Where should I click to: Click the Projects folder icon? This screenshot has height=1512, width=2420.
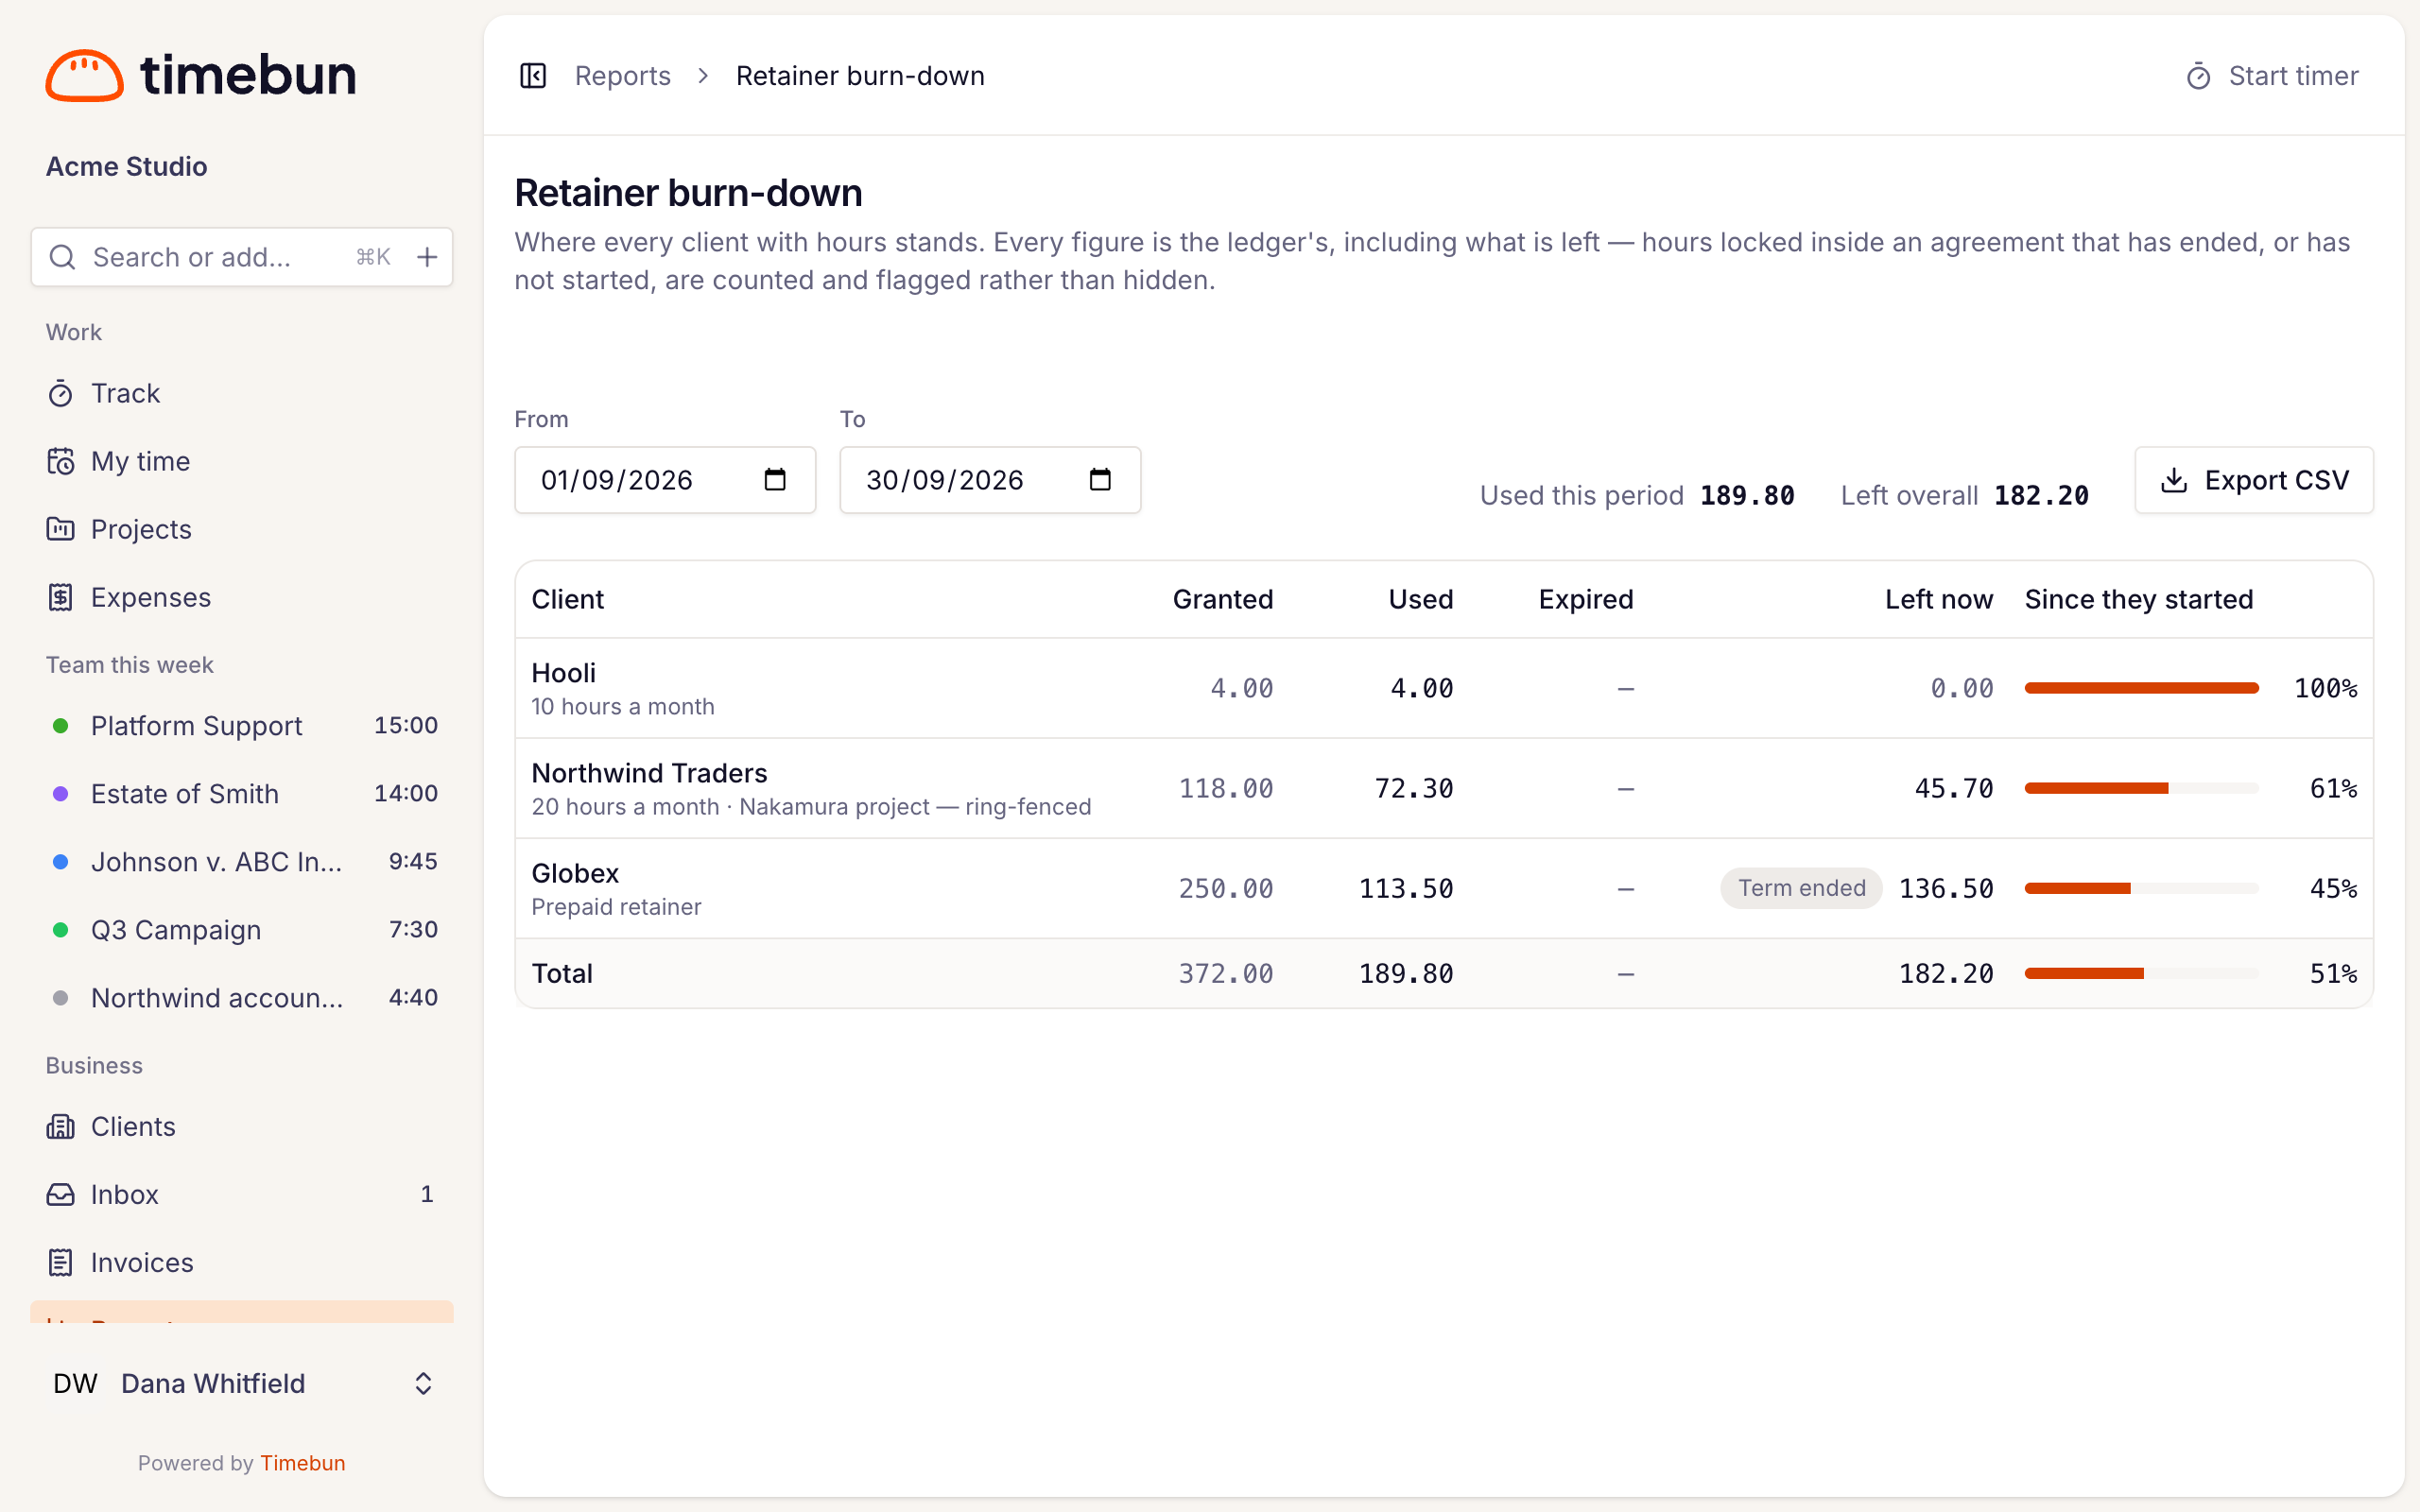(x=60, y=529)
